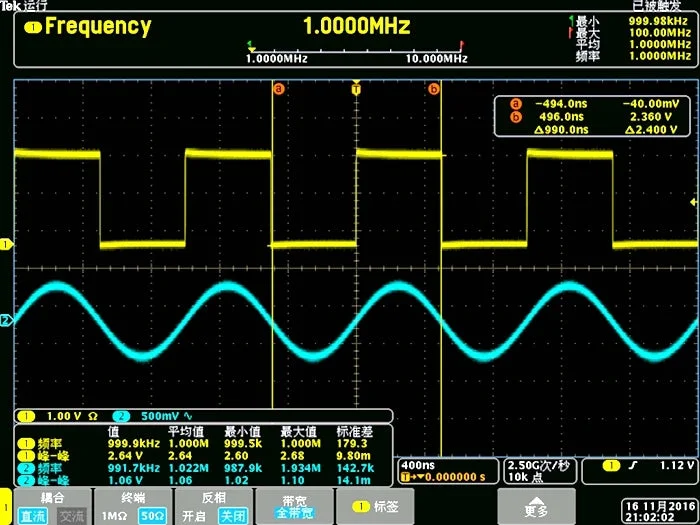This screenshot has height=525, width=700.
Task: Expand the 更多 (more) menu
Action: (x=536, y=507)
